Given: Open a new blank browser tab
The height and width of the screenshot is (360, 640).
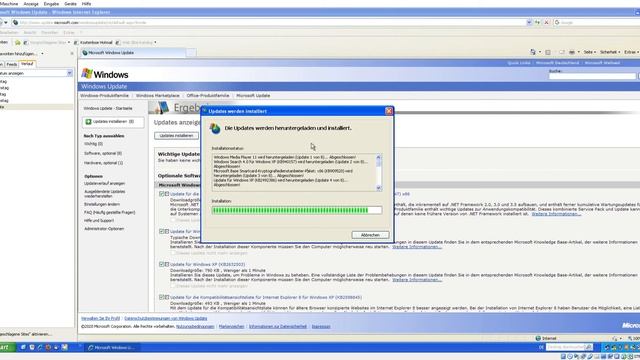Looking at the screenshot, I should pos(191,53).
